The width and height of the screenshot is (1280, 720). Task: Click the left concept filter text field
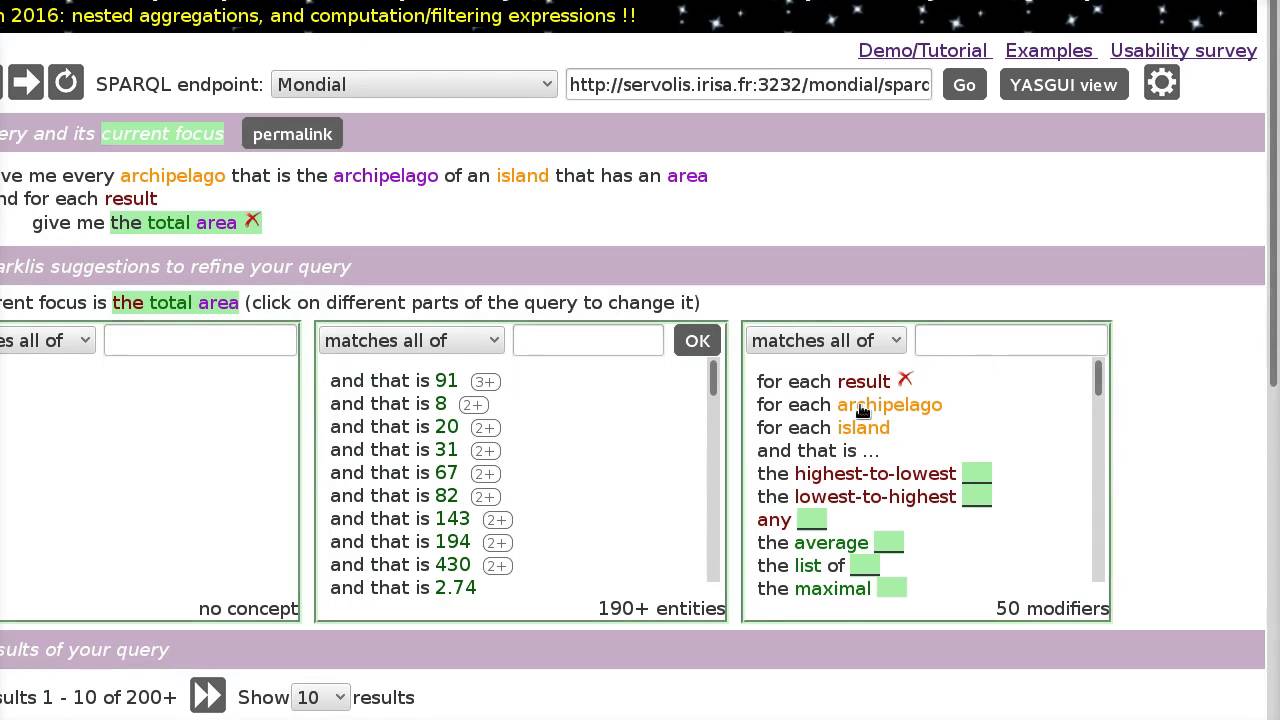tap(200, 340)
